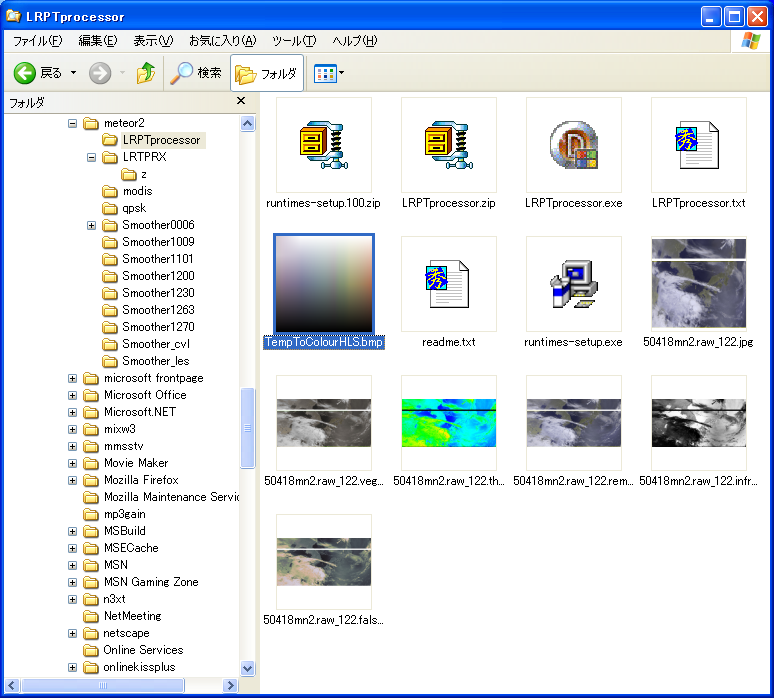Expand the MSN Gaming Zone node
The height and width of the screenshot is (698, 774).
click(73, 582)
